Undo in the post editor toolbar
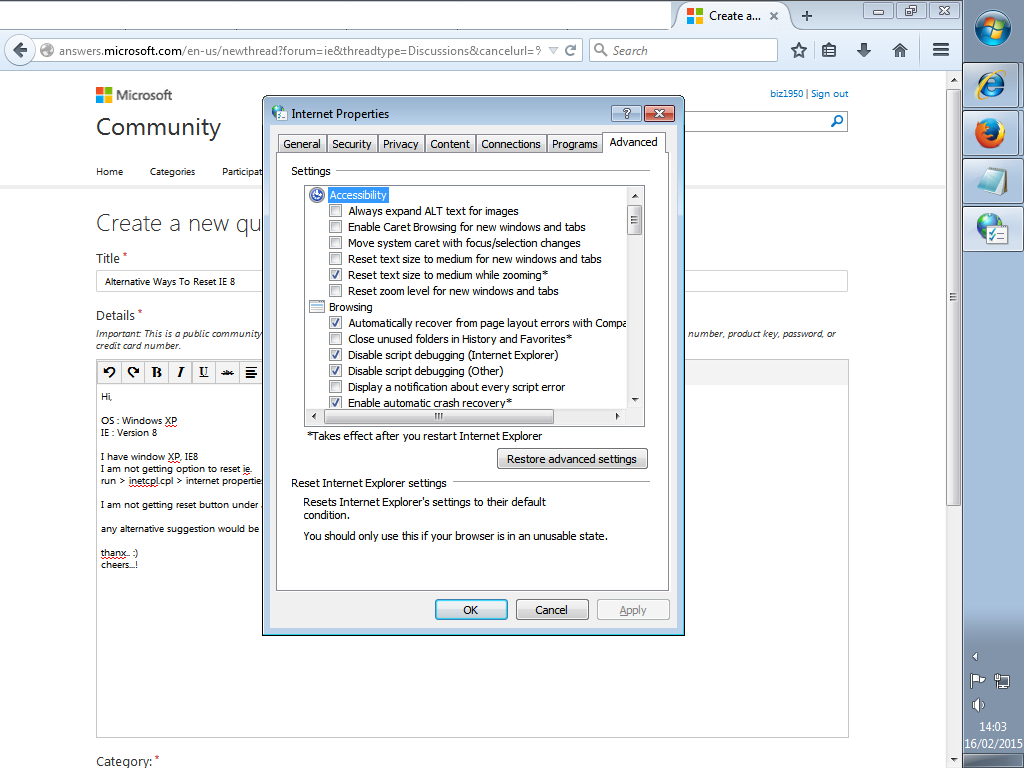Image resolution: width=1024 pixels, height=768 pixels. [109, 372]
